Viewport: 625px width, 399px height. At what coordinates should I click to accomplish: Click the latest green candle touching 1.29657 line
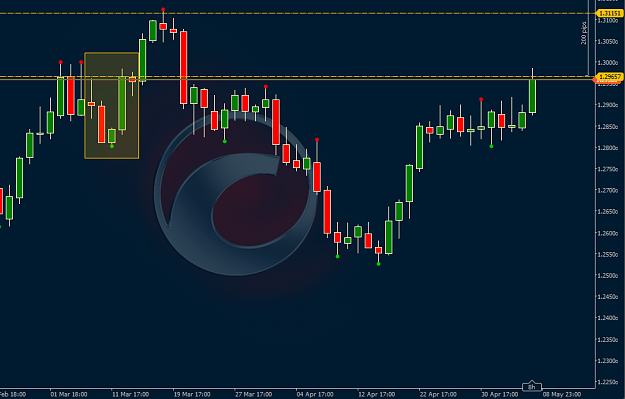click(x=532, y=96)
